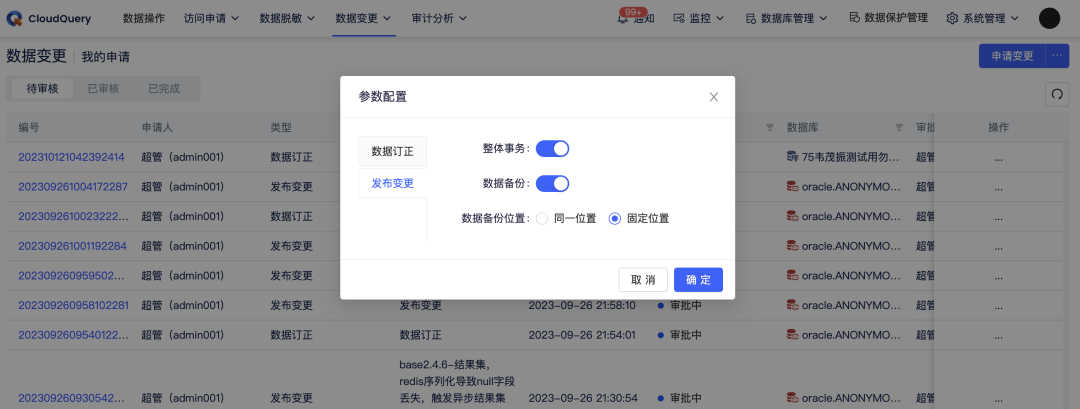Click the 取消 button
This screenshot has height=409, width=1080.
[643, 280]
